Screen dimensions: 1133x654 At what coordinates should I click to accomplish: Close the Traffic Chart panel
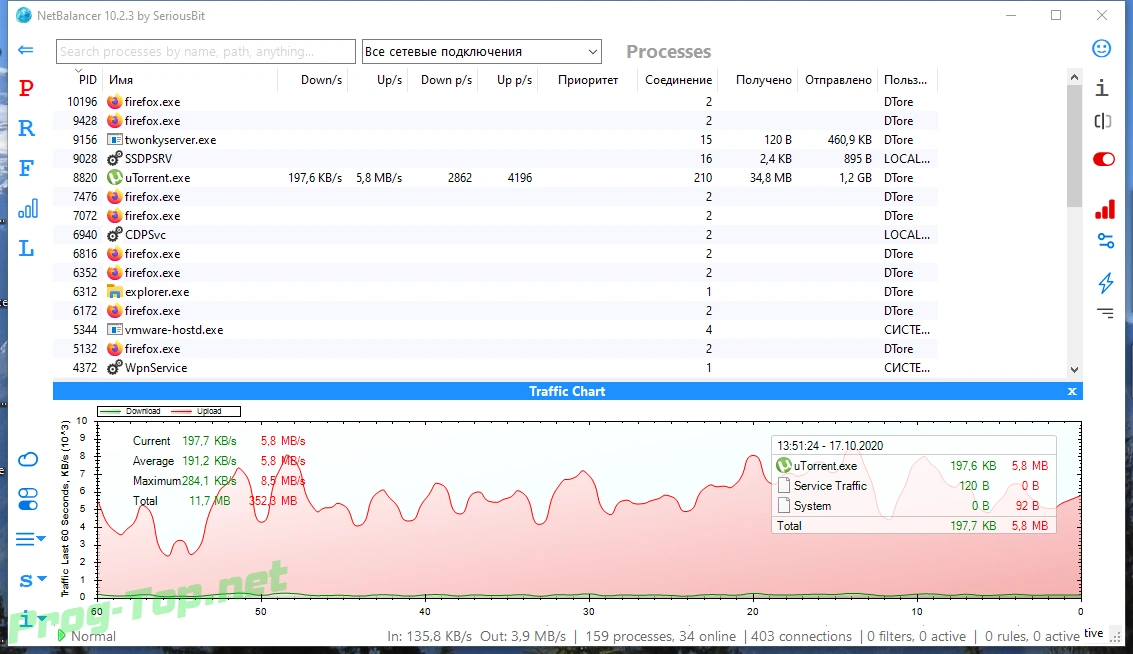(x=1072, y=391)
